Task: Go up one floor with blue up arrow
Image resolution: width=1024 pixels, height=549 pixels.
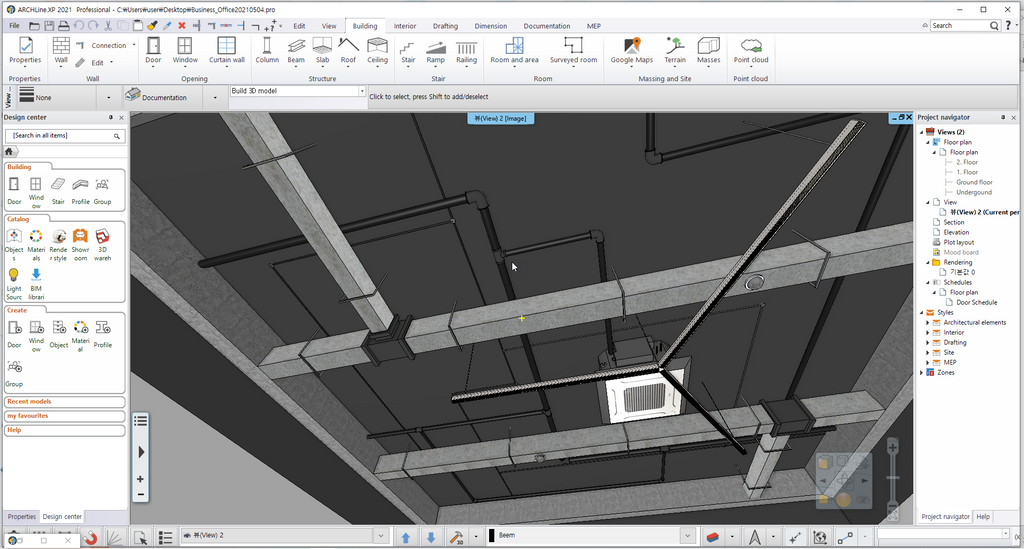Action: [x=406, y=537]
